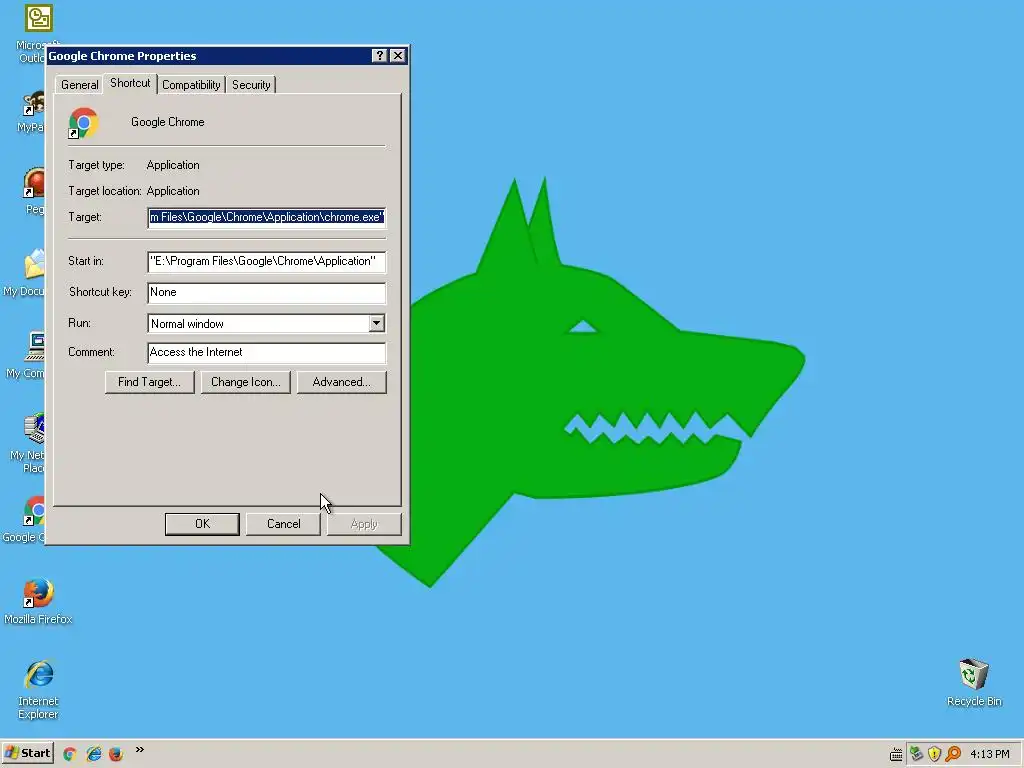Expand the Run dropdown arrow
The width and height of the screenshot is (1024, 768).
click(376, 323)
